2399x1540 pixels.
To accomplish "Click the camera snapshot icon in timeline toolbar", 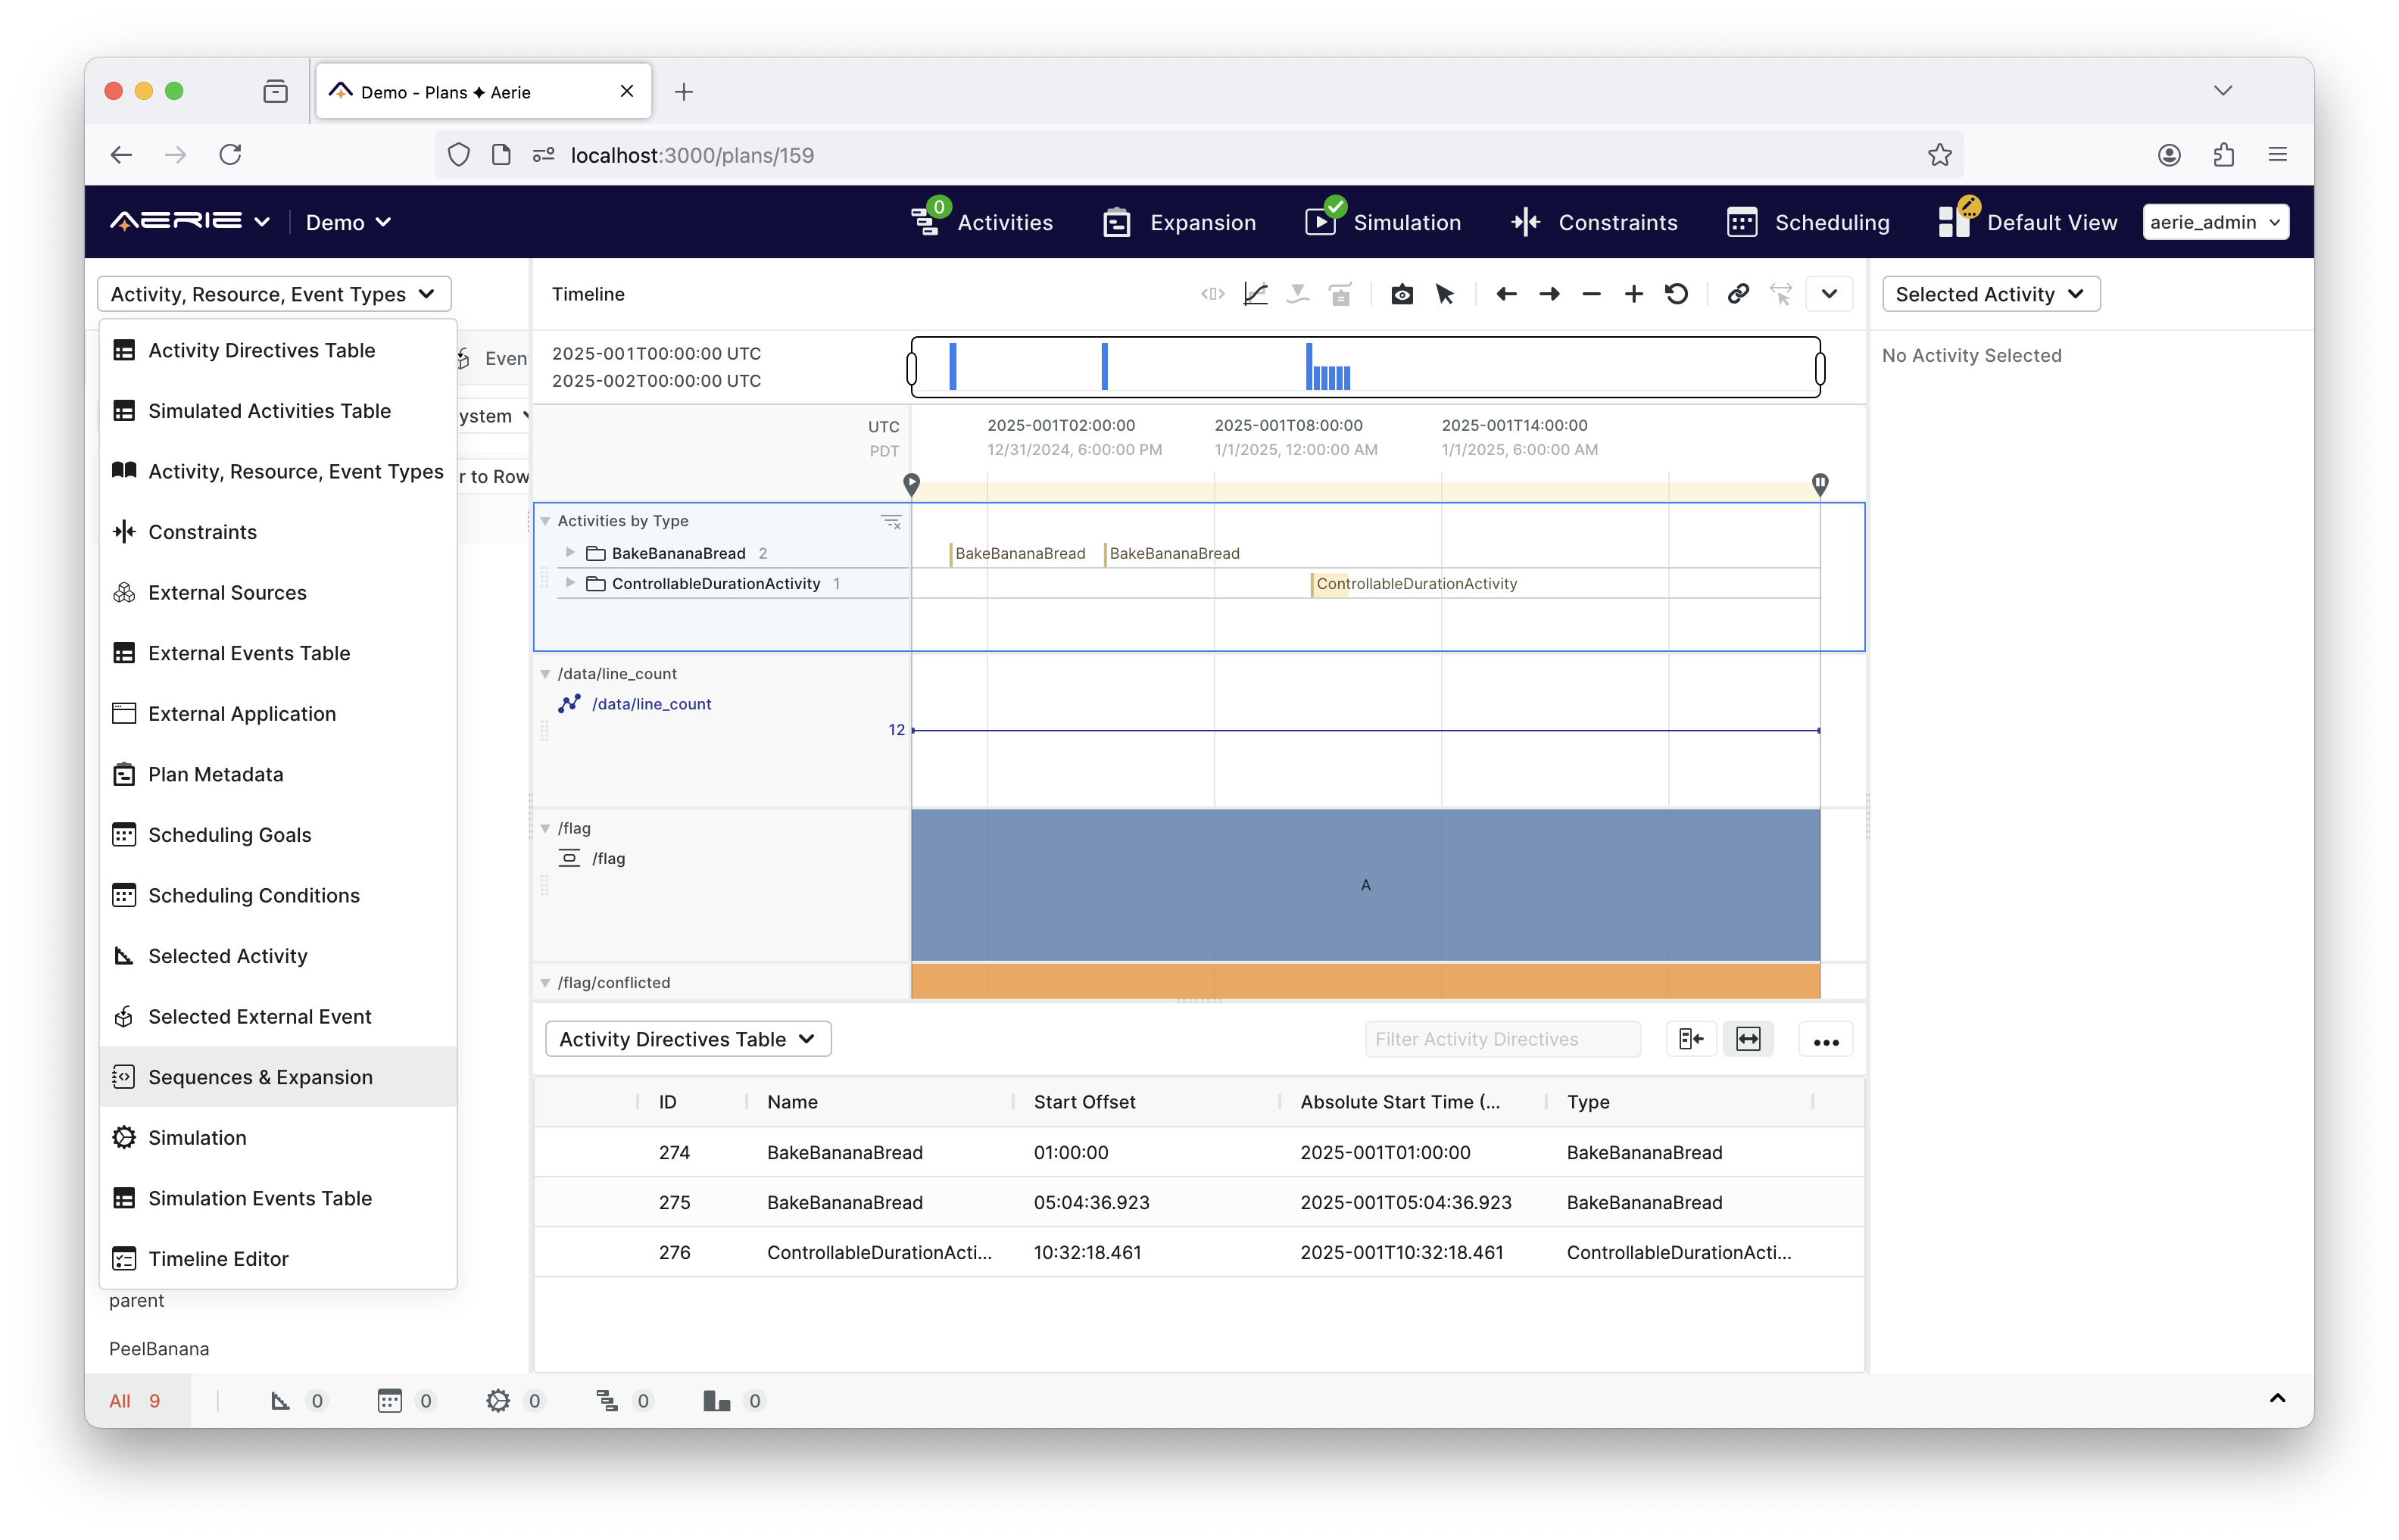I will click(1402, 294).
